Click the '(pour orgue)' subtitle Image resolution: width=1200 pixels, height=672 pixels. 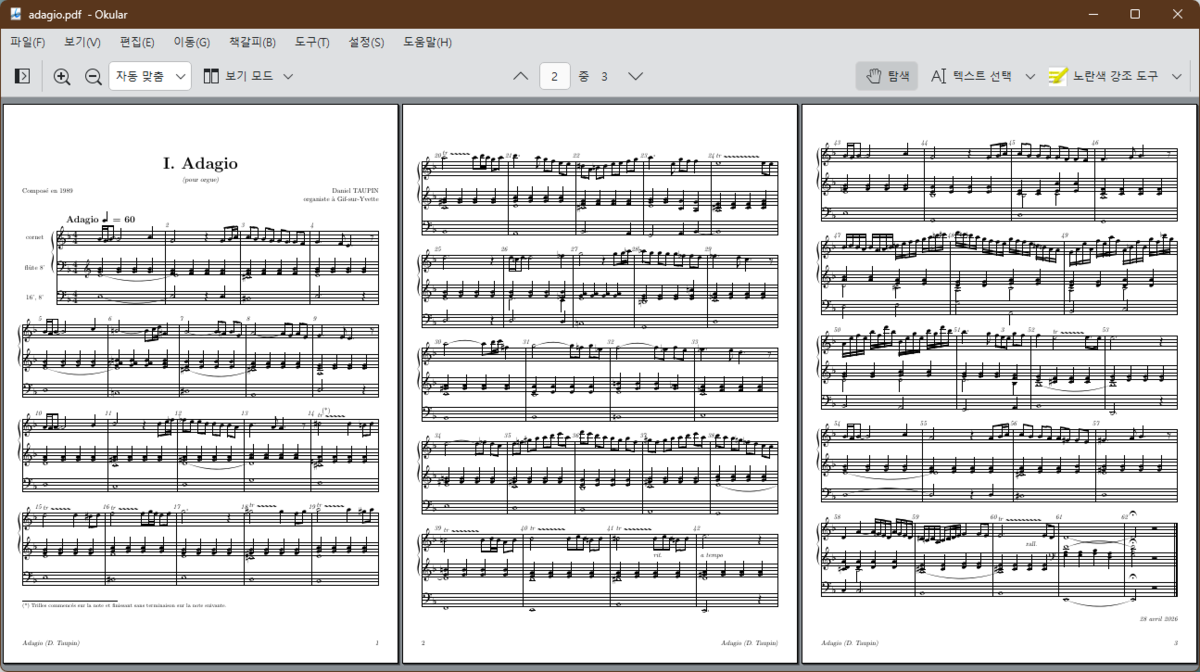[x=200, y=180]
